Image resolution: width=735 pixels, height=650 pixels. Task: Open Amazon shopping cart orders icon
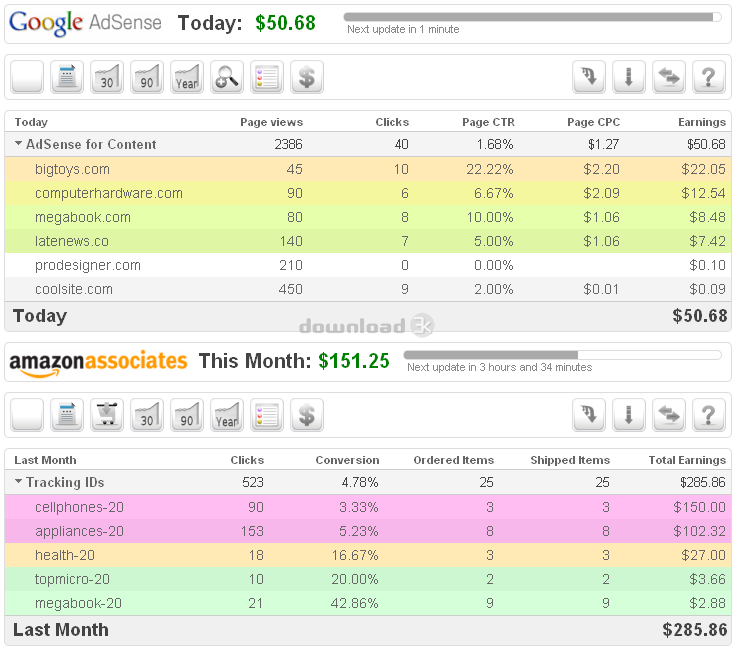[x=107, y=415]
